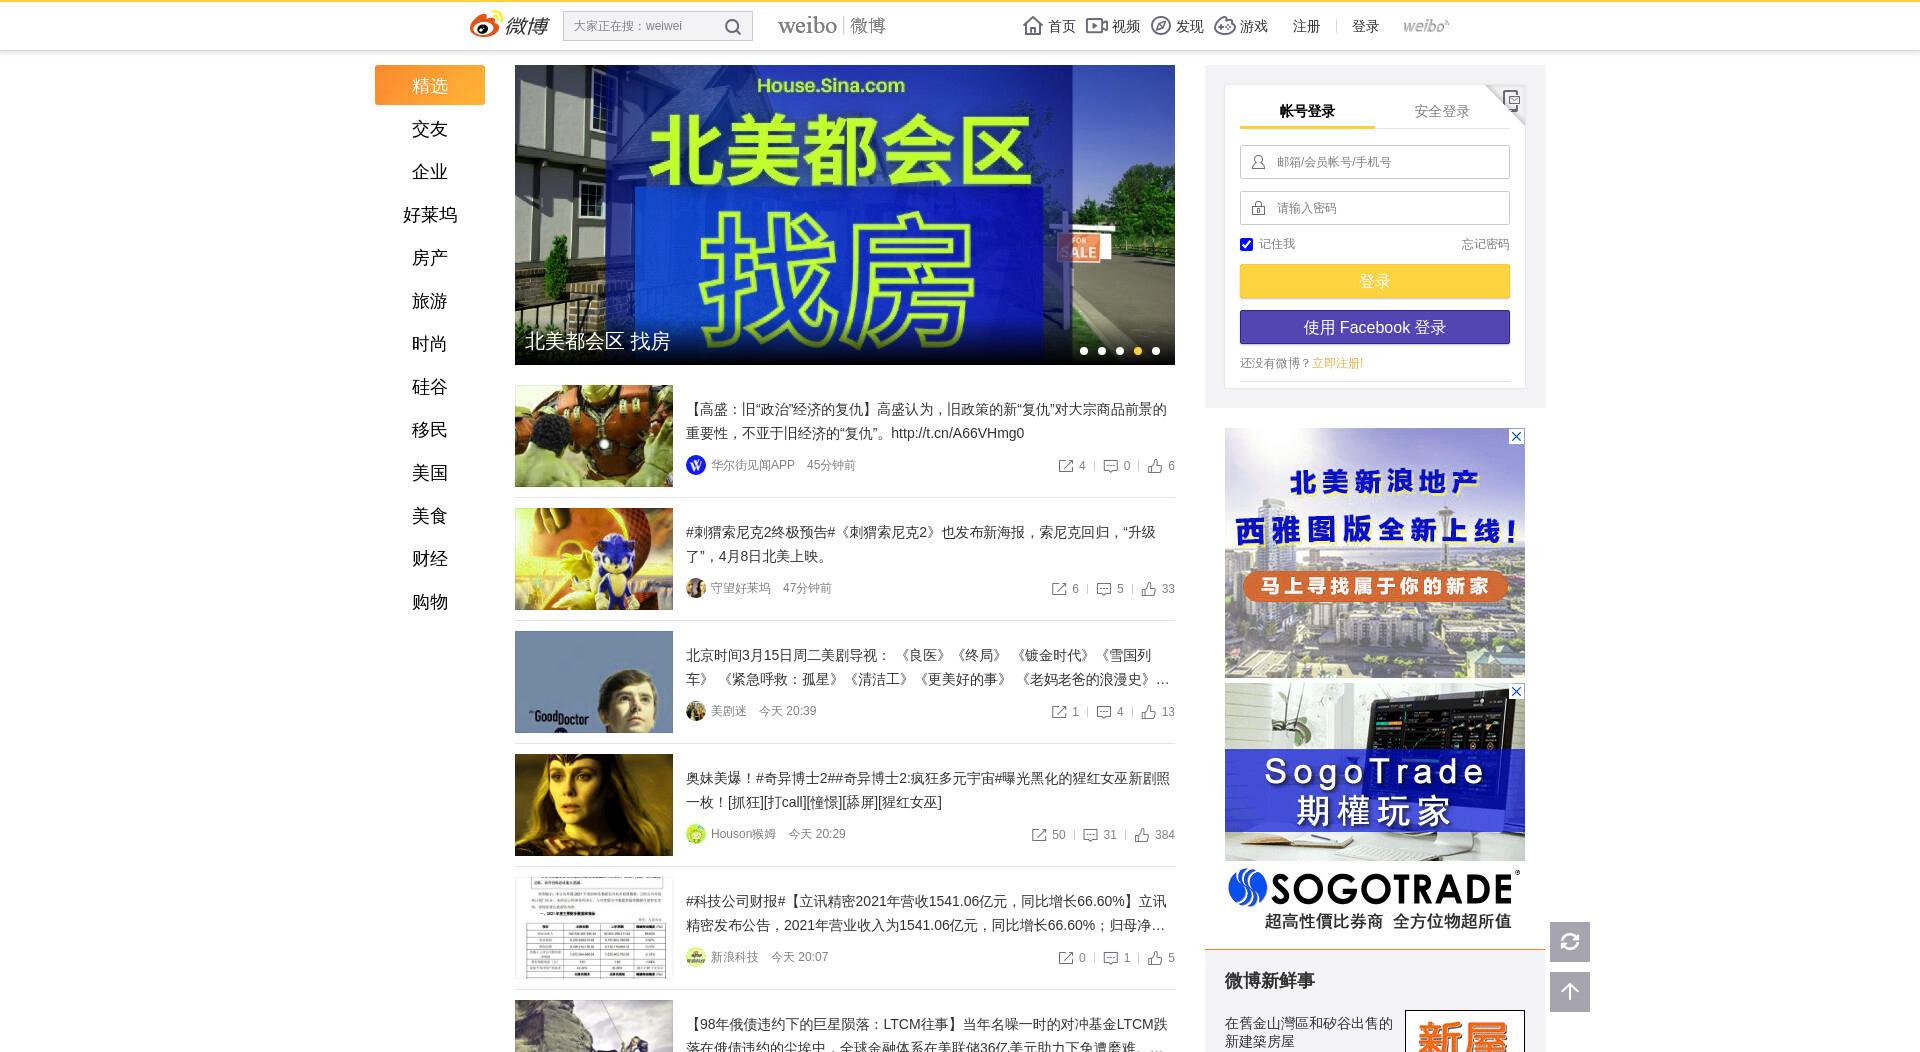Switch to QR code login corner icon
1920x1052 pixels.
point(1510,100)
